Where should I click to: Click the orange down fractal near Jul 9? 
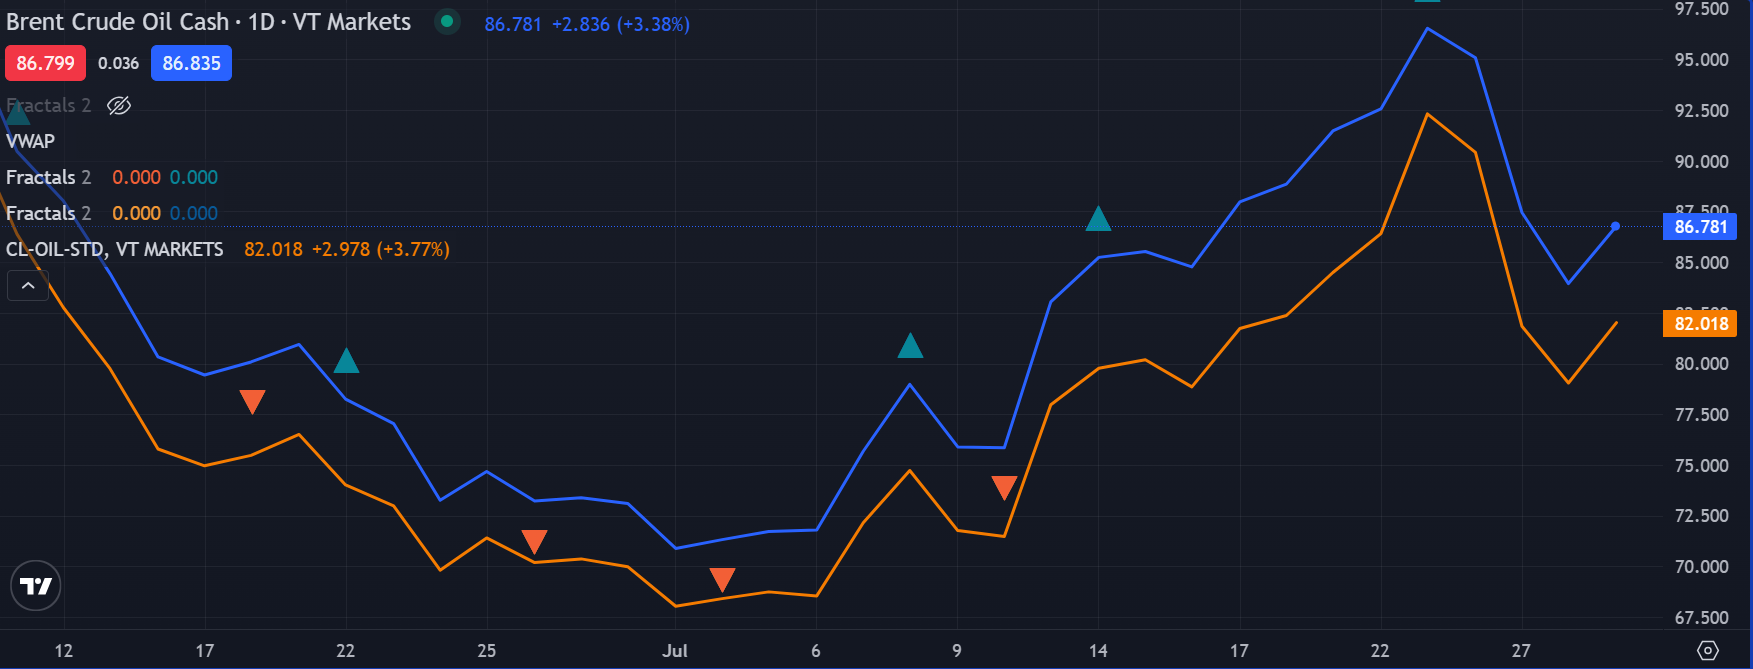click(1004, 488)
